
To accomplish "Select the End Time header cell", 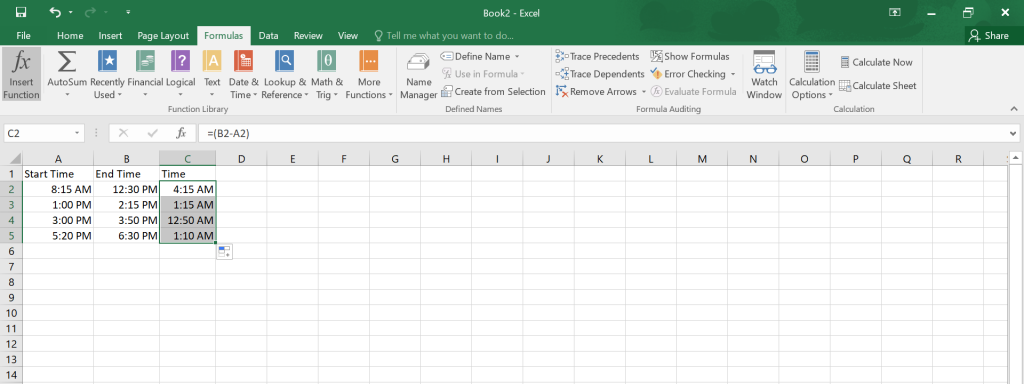I will 127,174.
